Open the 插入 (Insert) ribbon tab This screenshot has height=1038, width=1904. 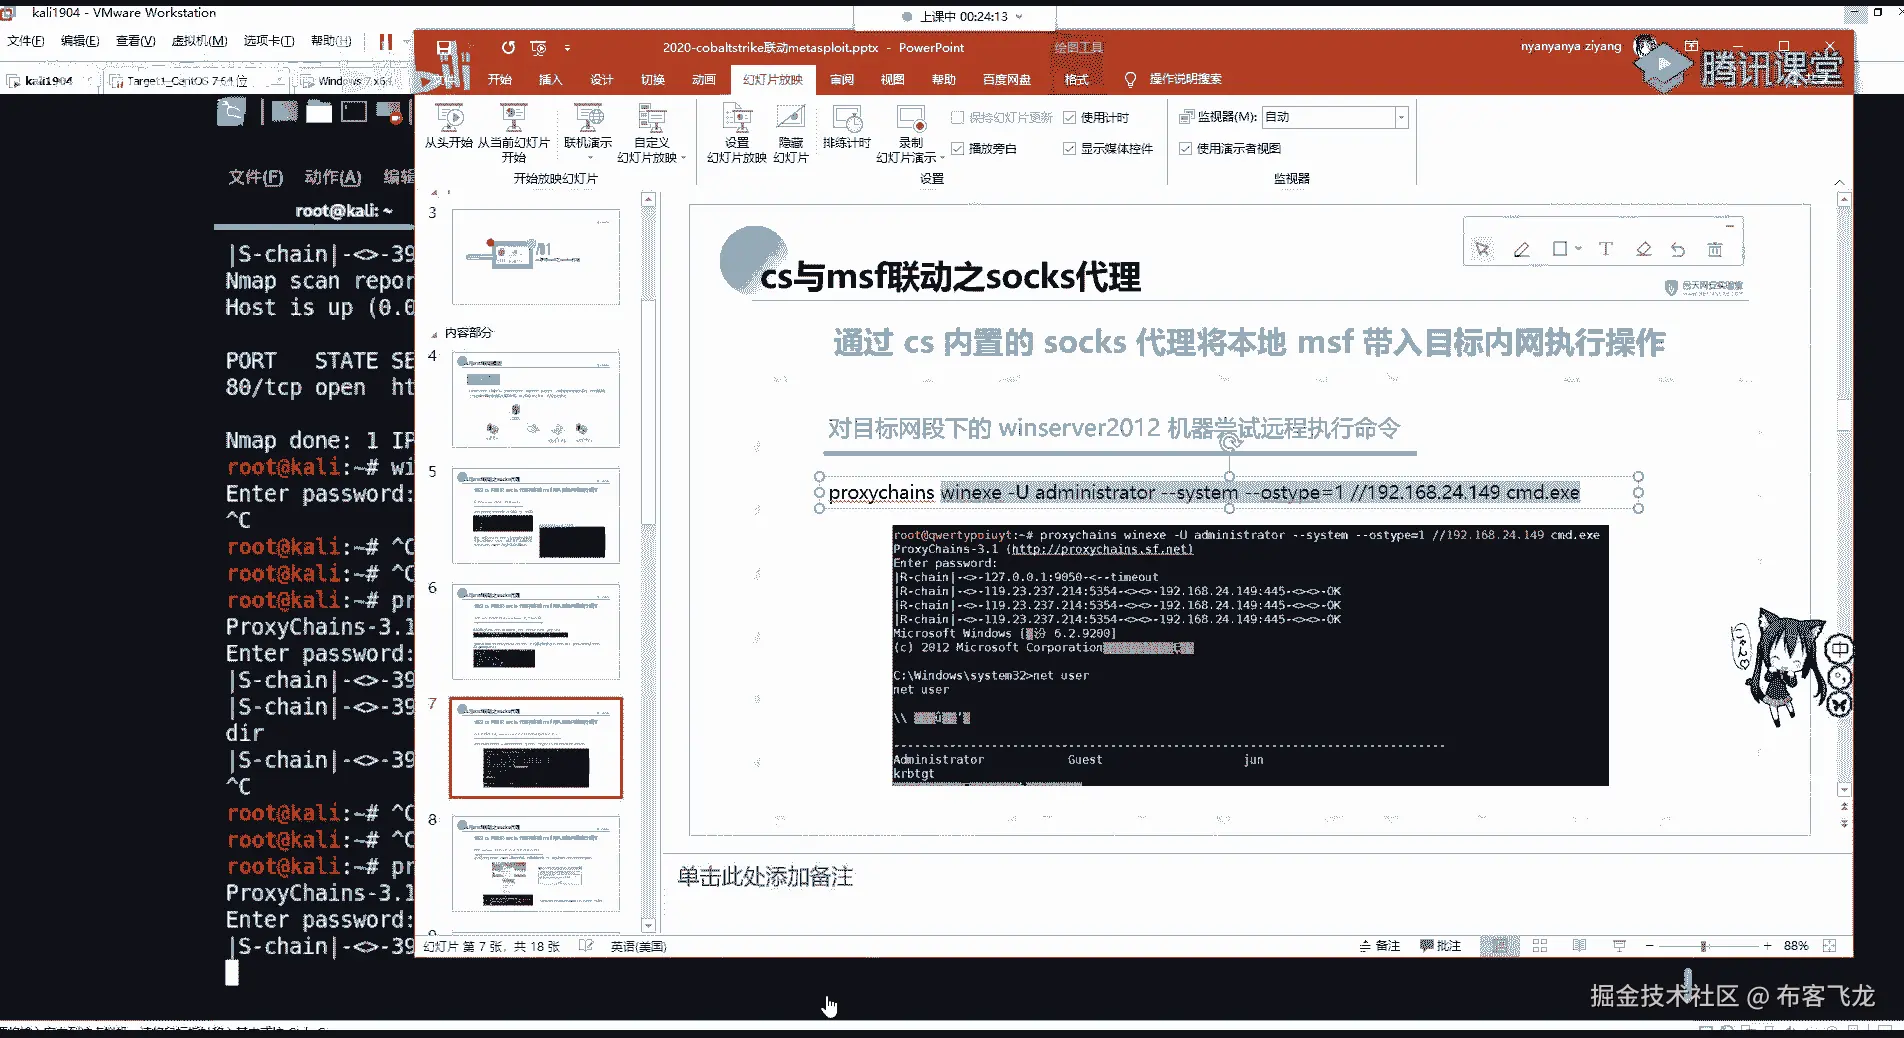click(551, 79)
